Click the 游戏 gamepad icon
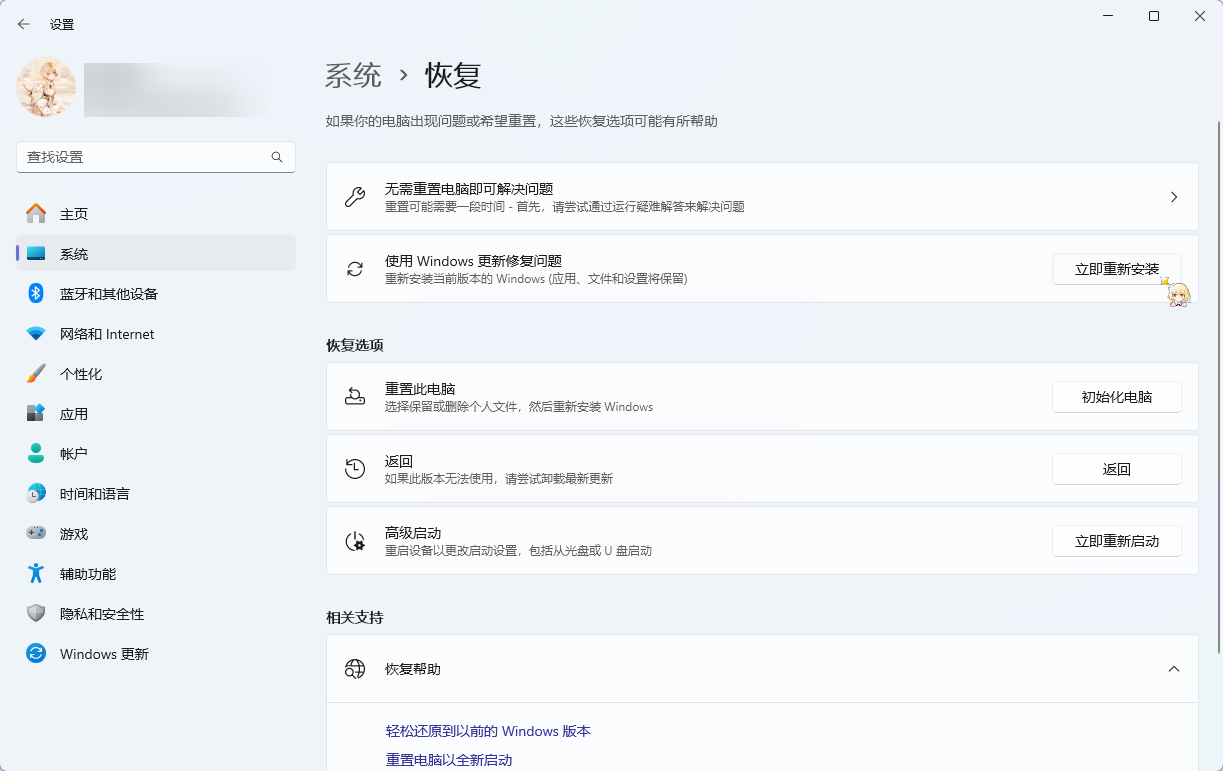This screenshot has height=771, width=1223. click(36, 534)
